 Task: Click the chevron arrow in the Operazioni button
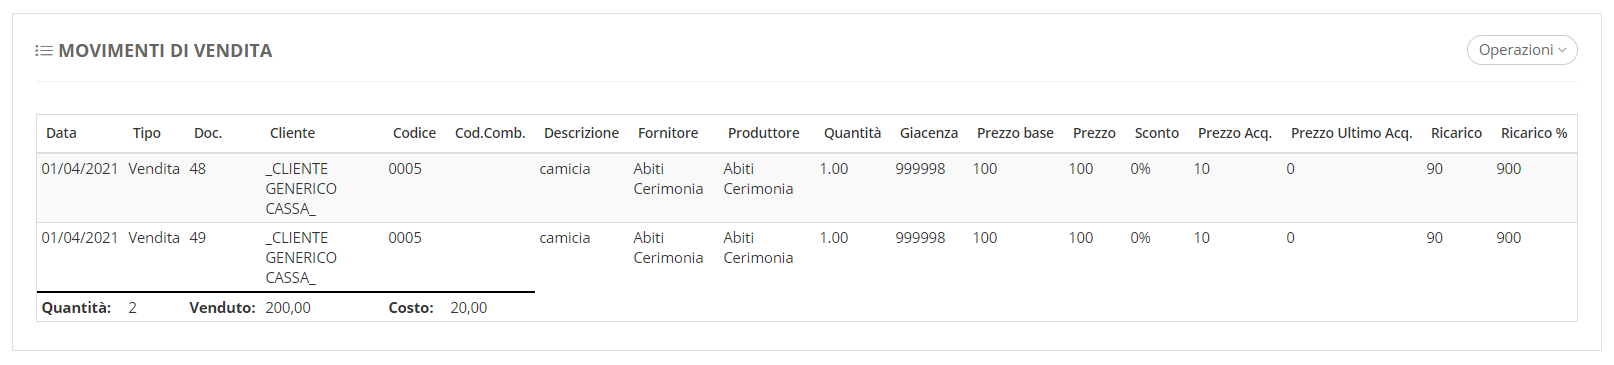1562,51
